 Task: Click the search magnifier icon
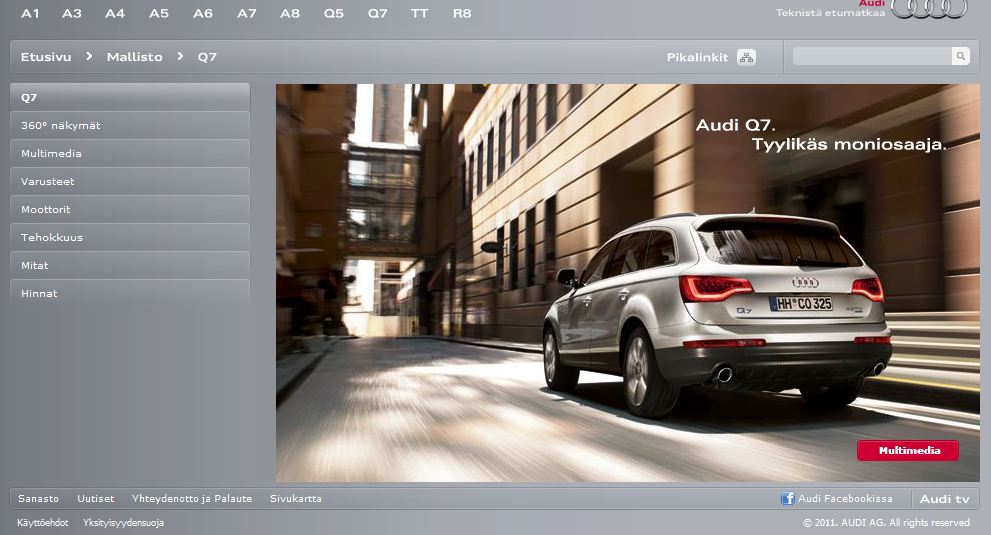pyautogui.click(x=960, y=57)
